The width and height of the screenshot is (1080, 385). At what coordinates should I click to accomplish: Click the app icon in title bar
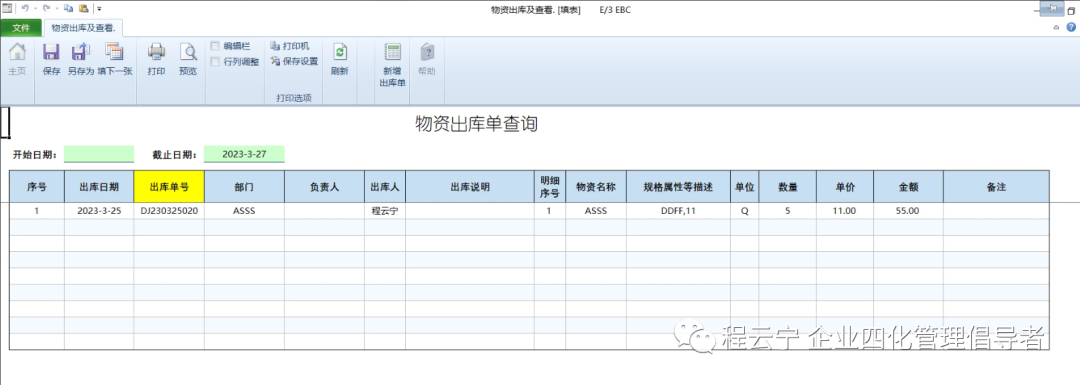pos(6,8)
